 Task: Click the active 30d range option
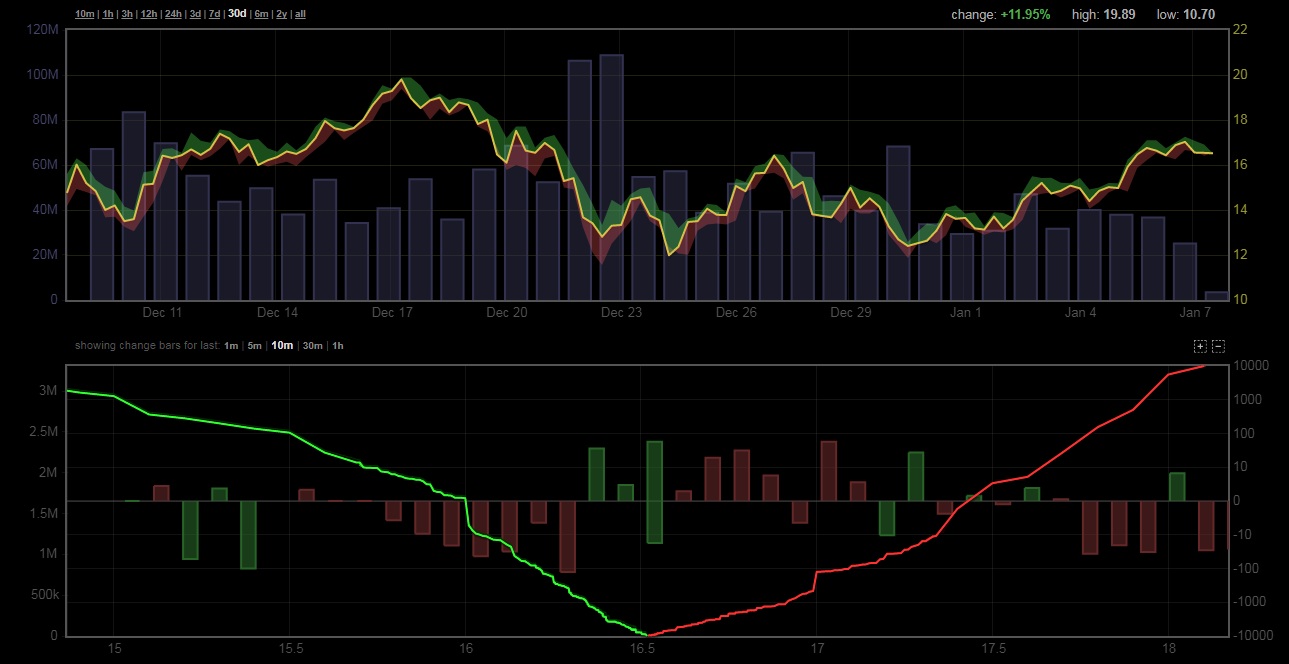point(237,14)
